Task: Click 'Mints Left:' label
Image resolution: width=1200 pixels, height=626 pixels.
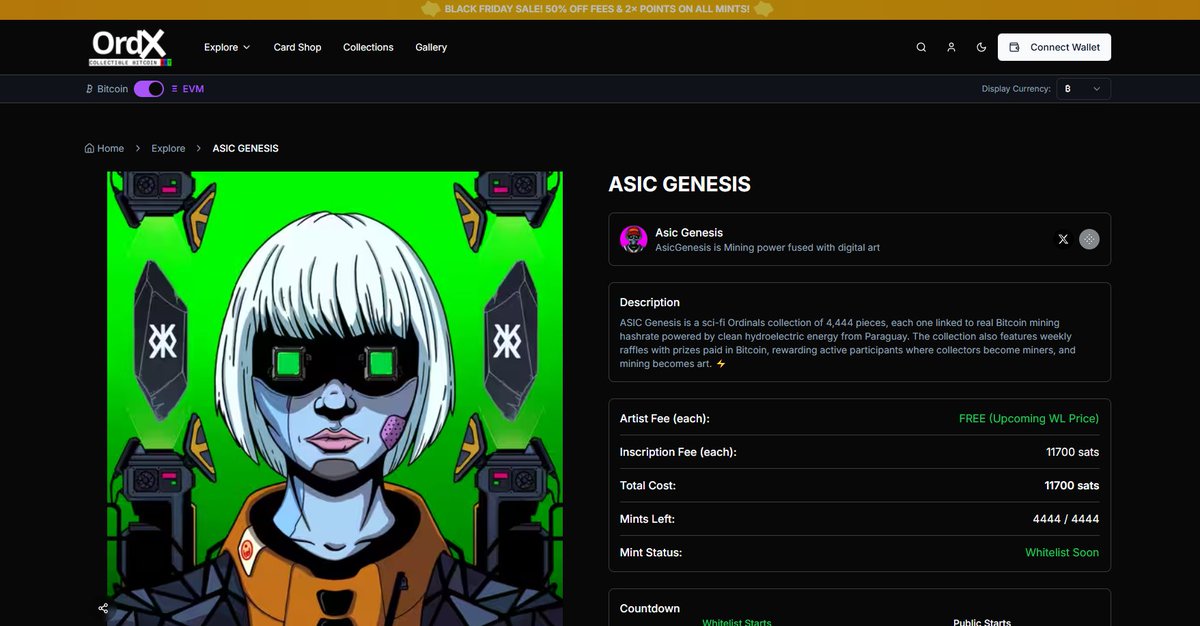Action: tap(647, 519)
